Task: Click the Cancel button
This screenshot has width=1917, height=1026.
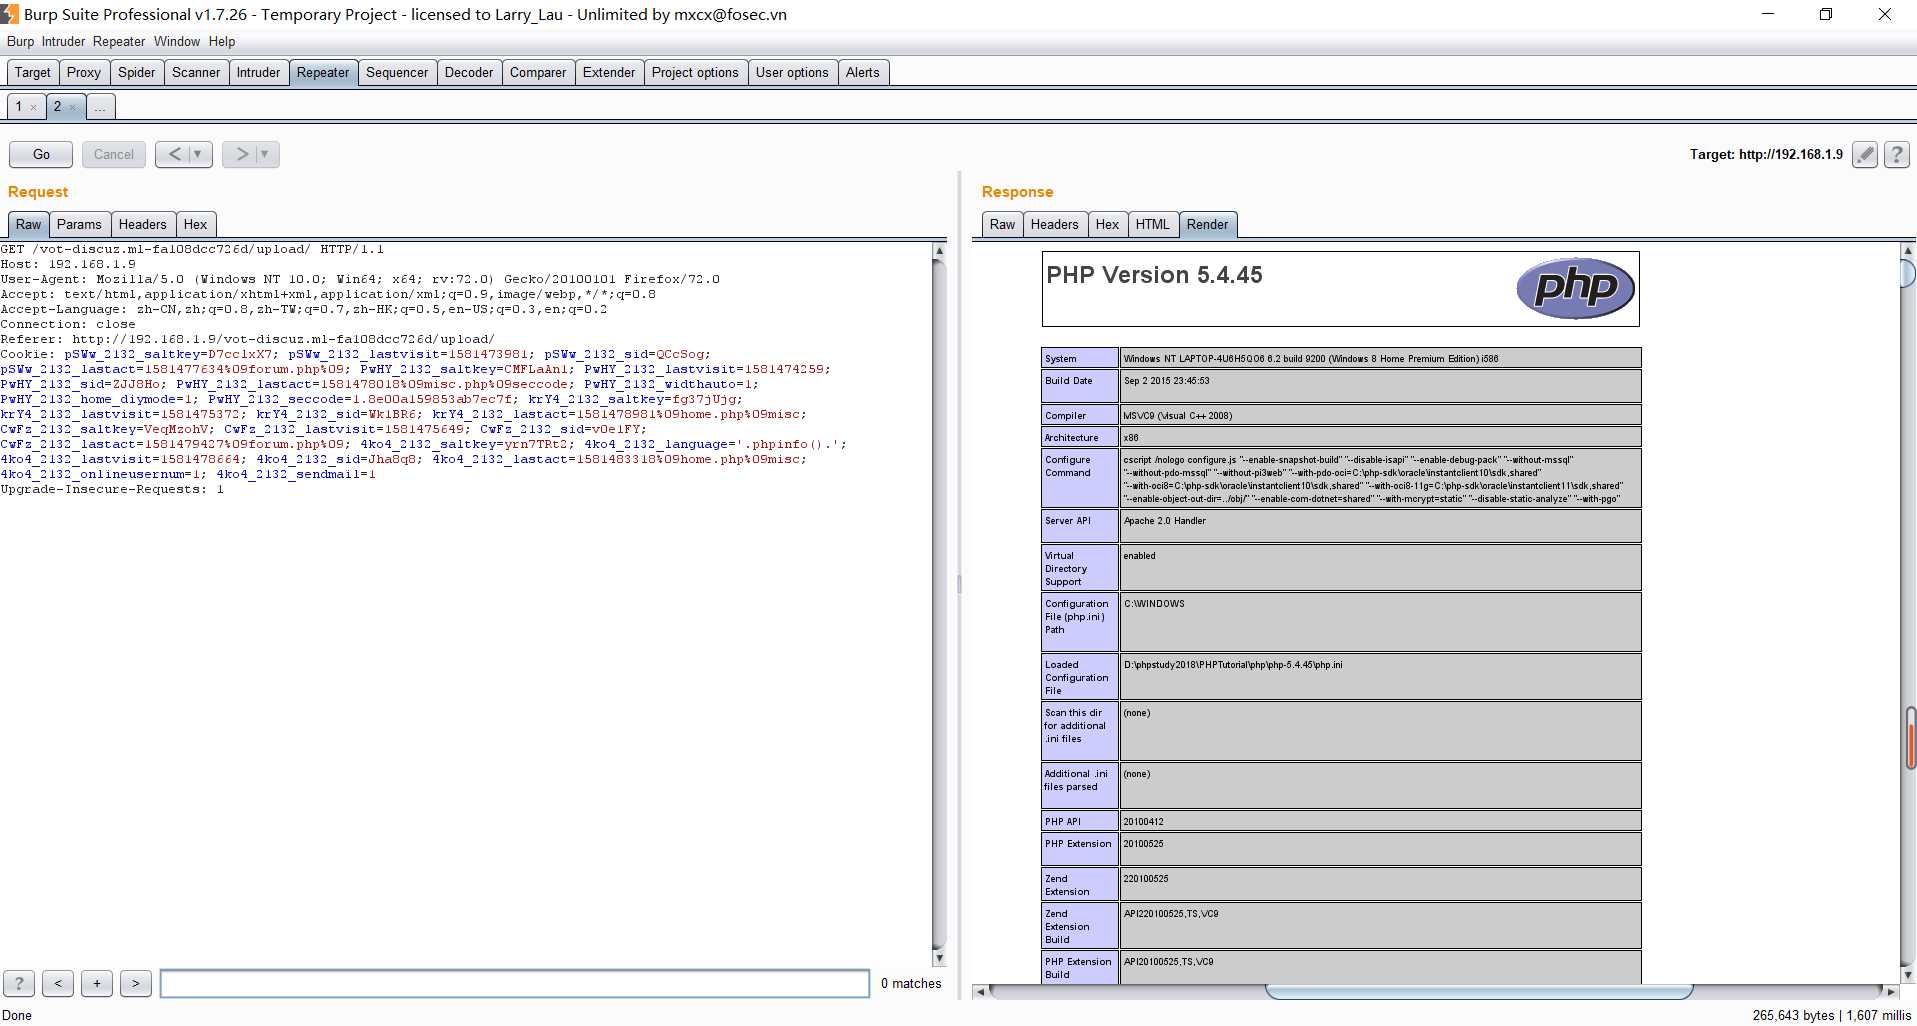Action: click(x=114, y=154)
